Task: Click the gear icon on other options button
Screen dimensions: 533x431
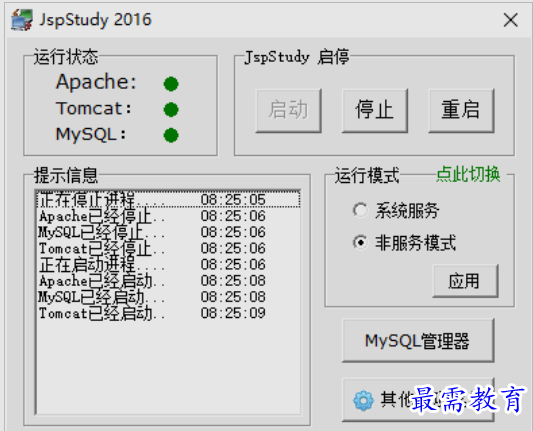Action: [x=363, y=400]
